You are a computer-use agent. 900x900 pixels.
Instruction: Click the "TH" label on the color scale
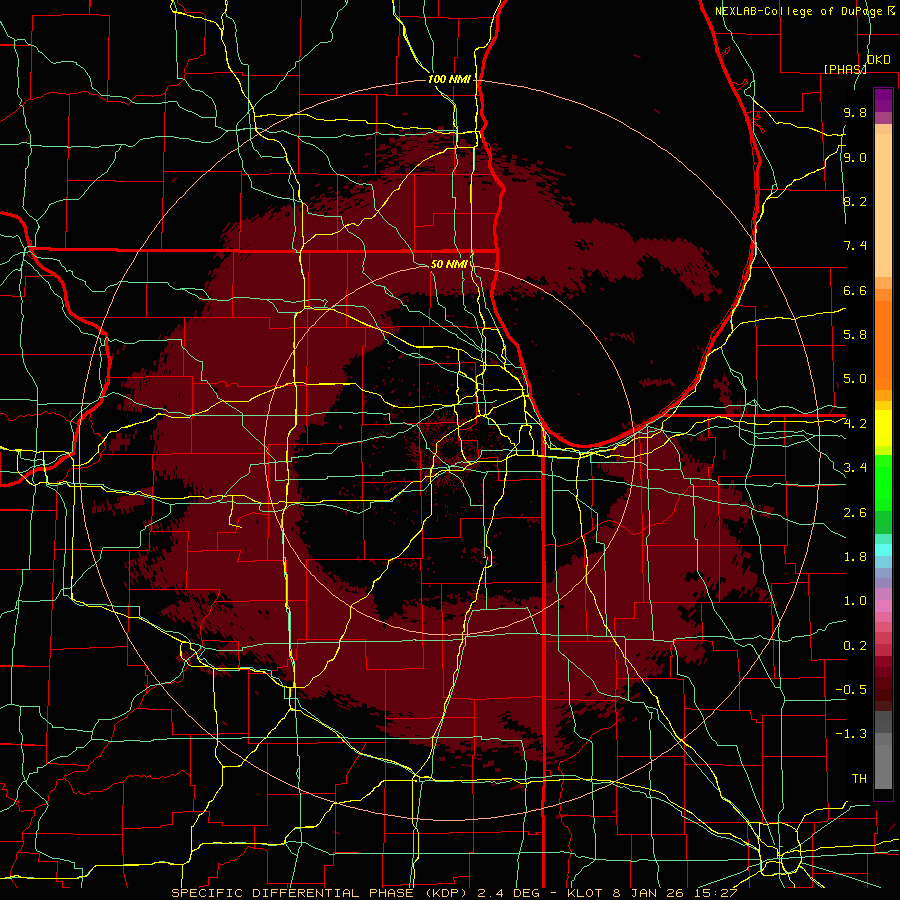pyautogui.click(x=859, y=779)
